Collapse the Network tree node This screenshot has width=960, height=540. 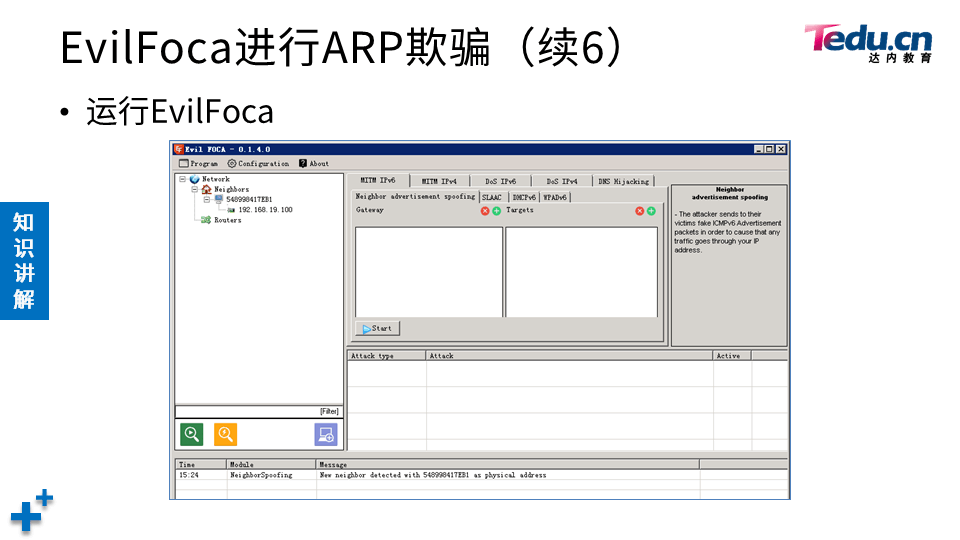[182, 179]
